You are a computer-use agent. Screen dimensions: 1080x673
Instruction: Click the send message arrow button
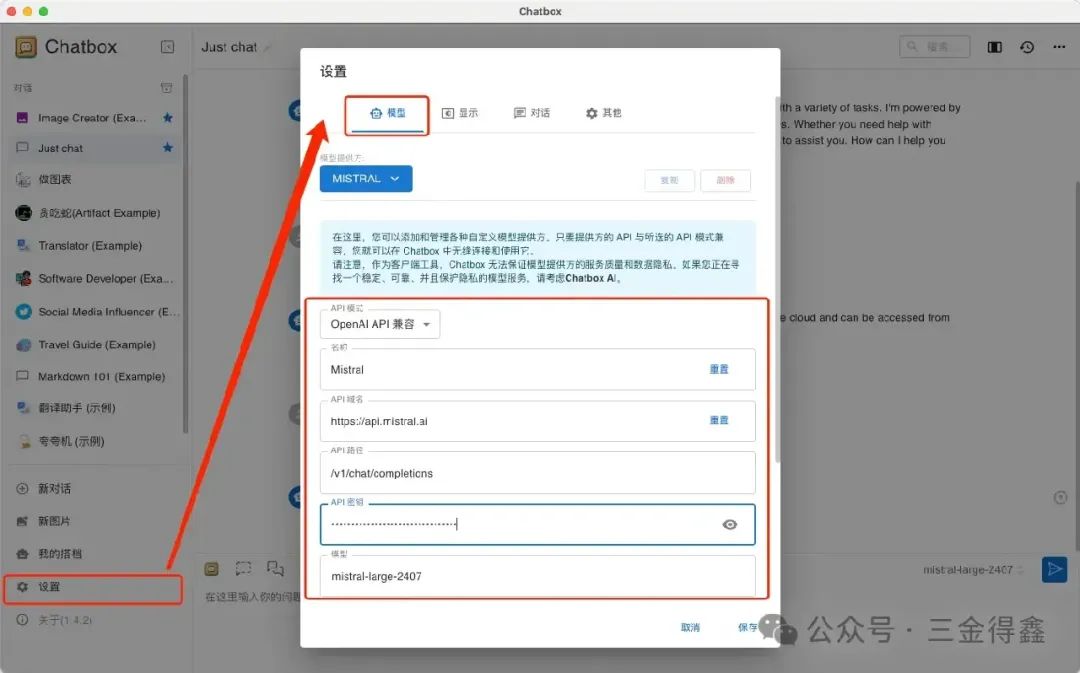pos(1054,569)
